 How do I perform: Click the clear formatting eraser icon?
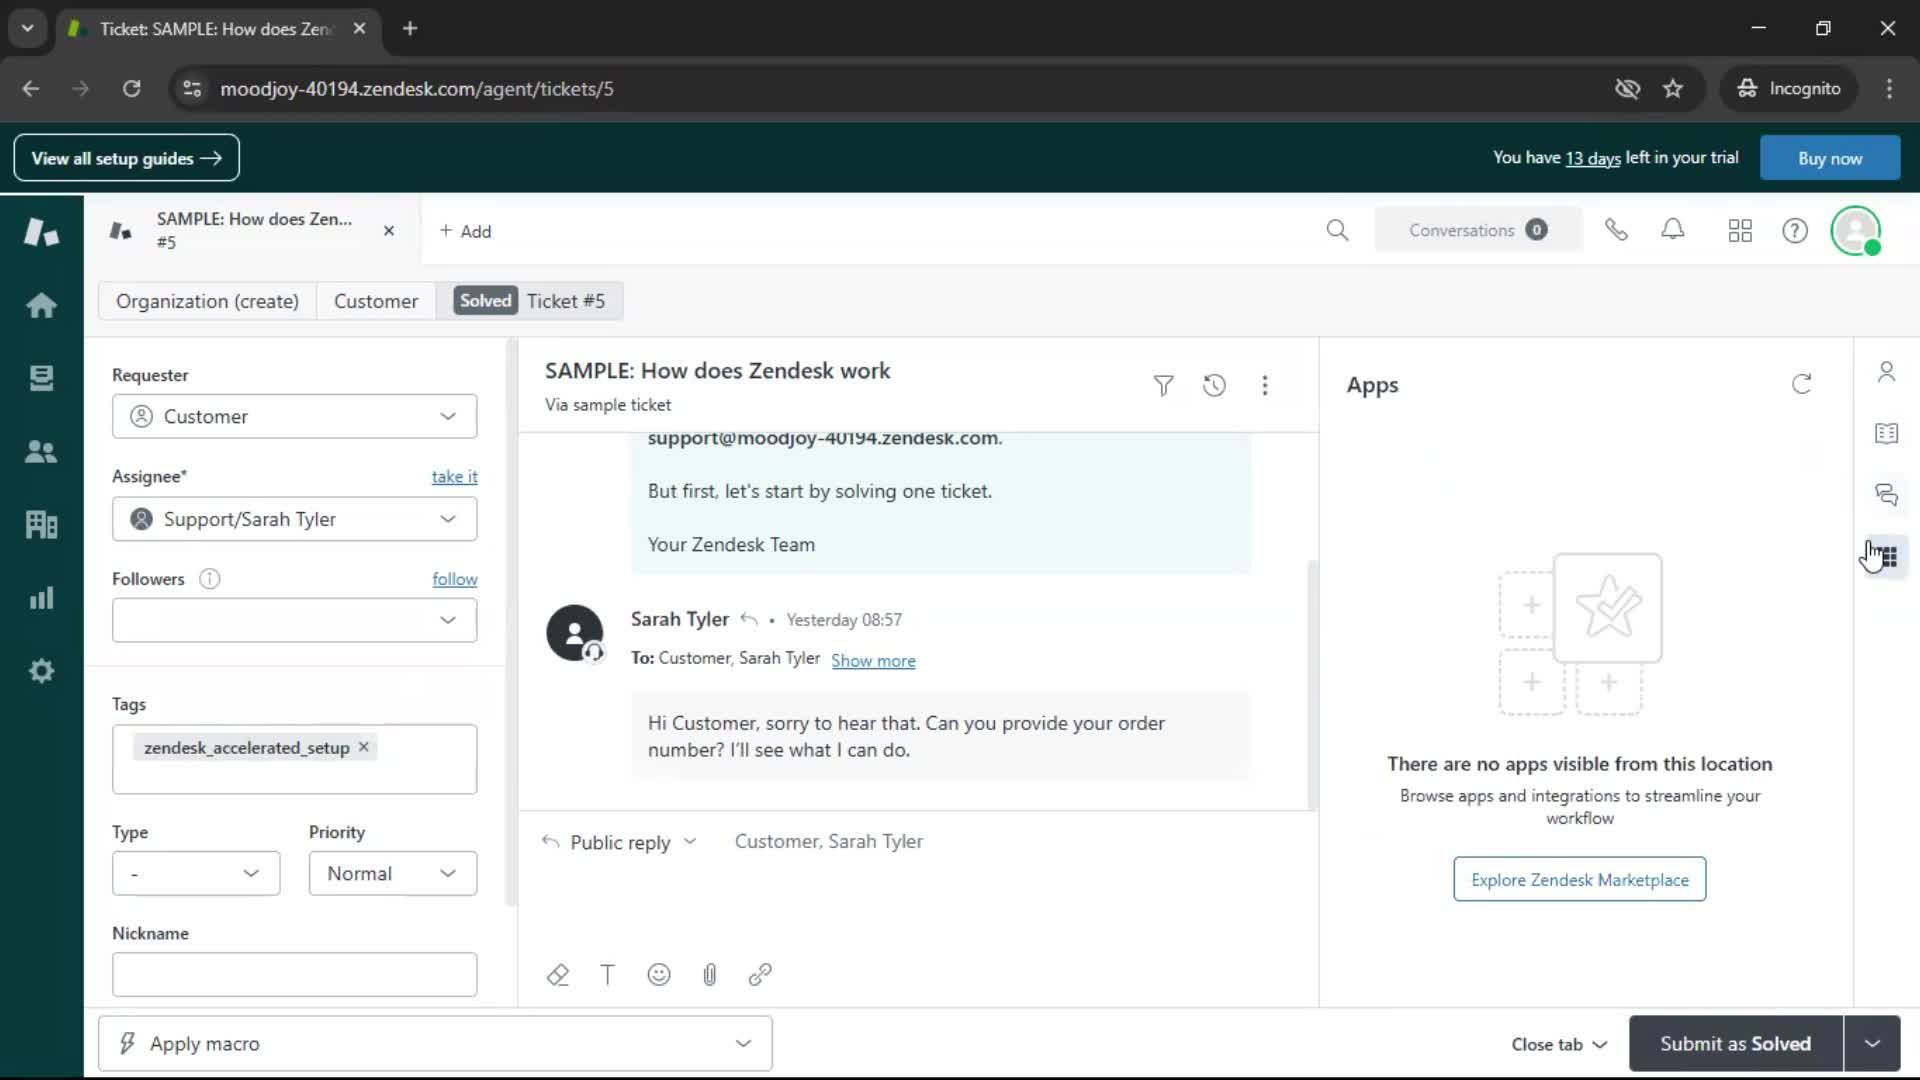pyautogui.click(x=557, y=974)
